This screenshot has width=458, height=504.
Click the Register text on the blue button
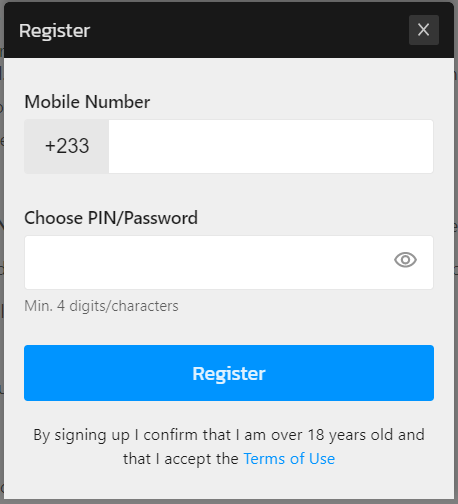(x=229, y=373)
